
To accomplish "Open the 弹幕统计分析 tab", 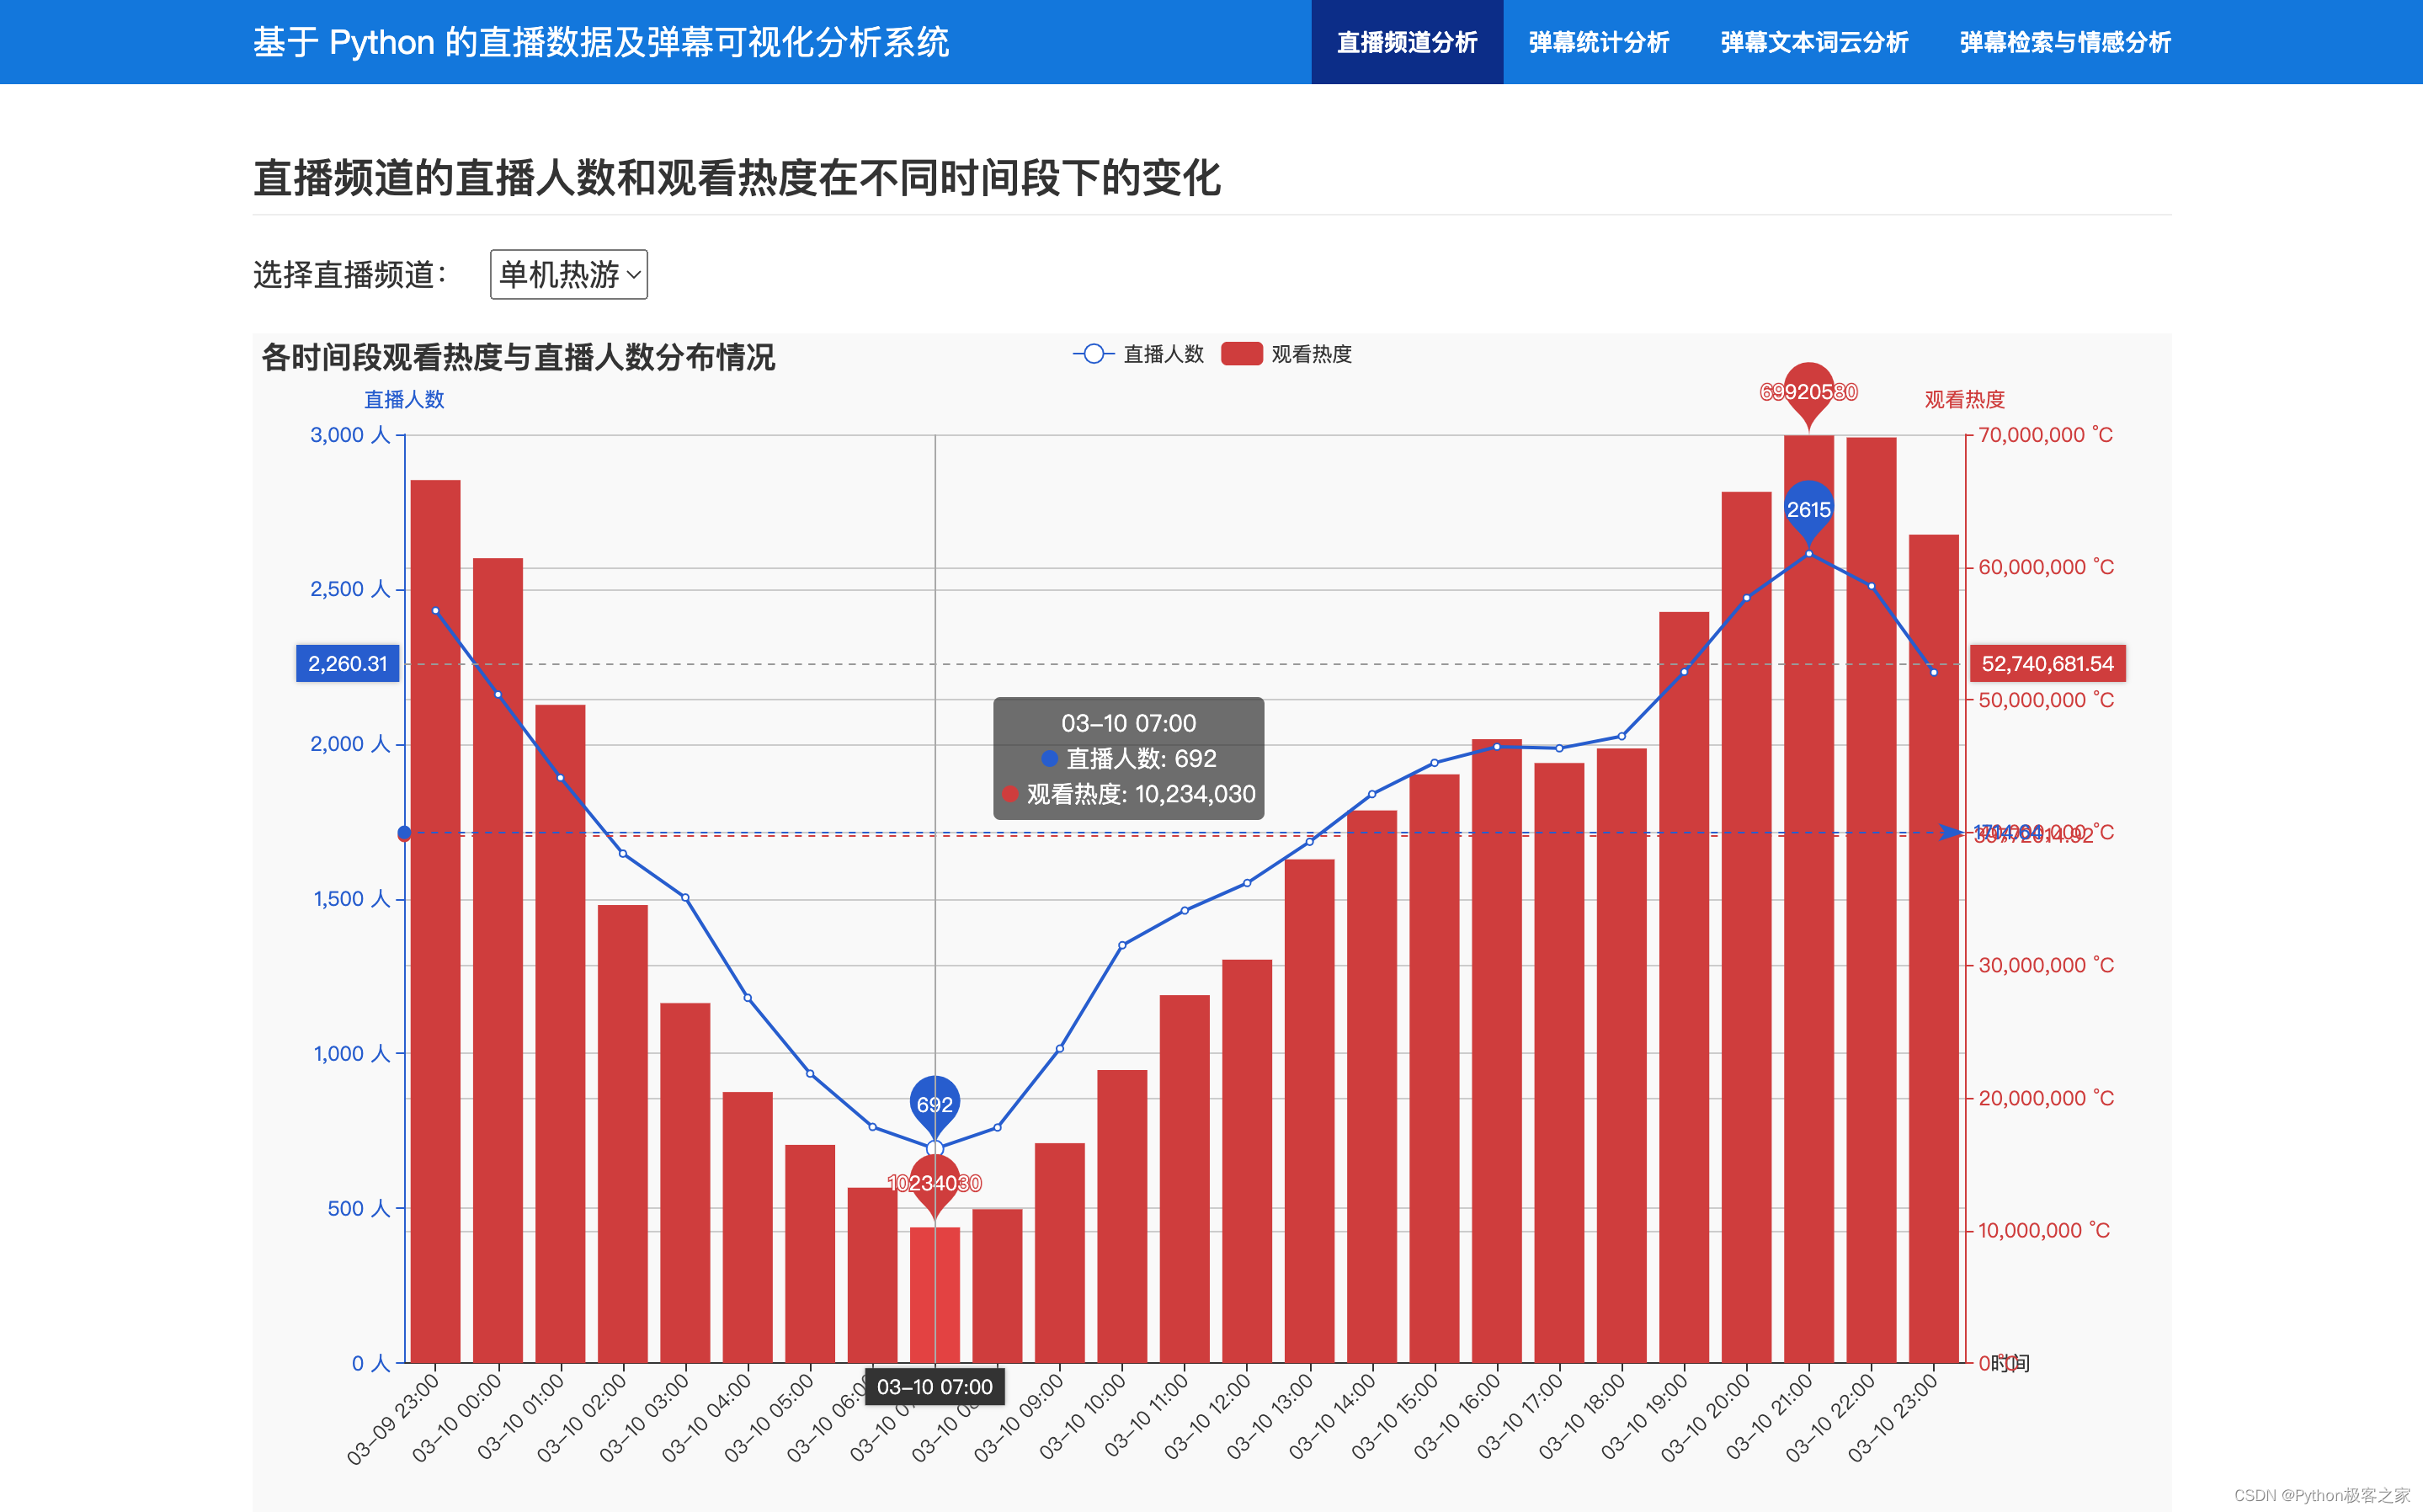I will 1598,42.
